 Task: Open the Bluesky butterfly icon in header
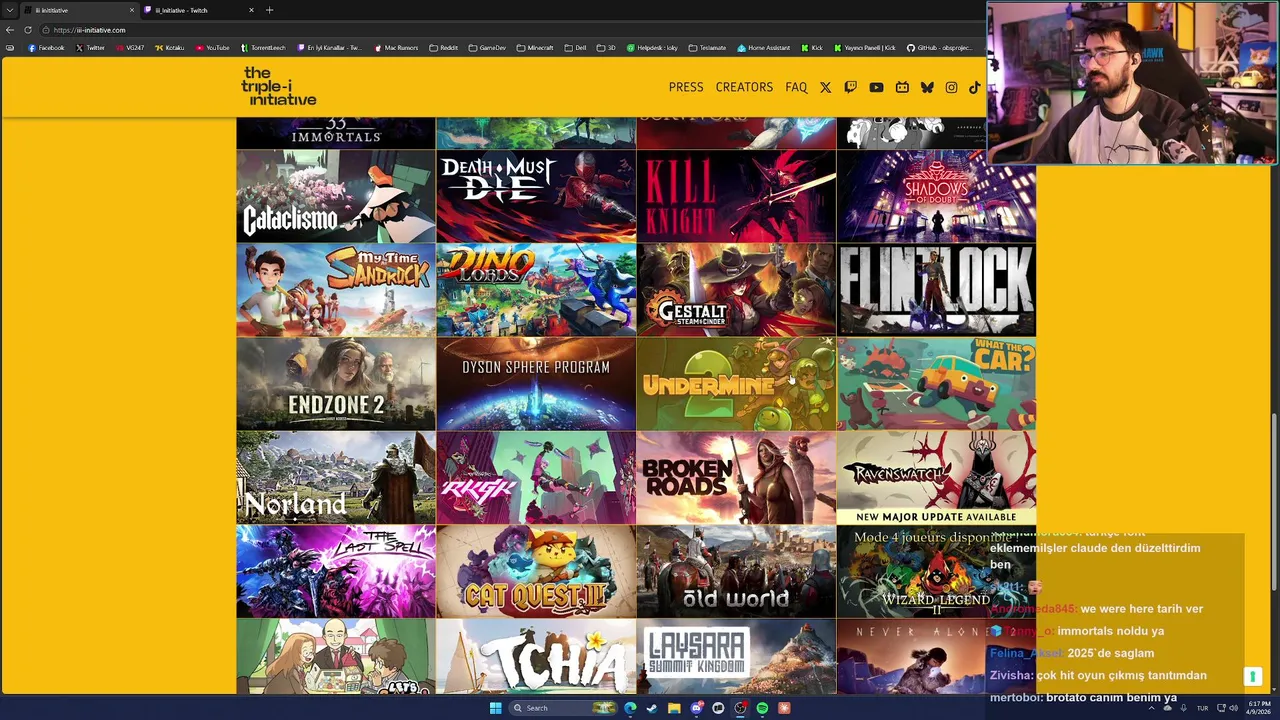pos(927,88)
